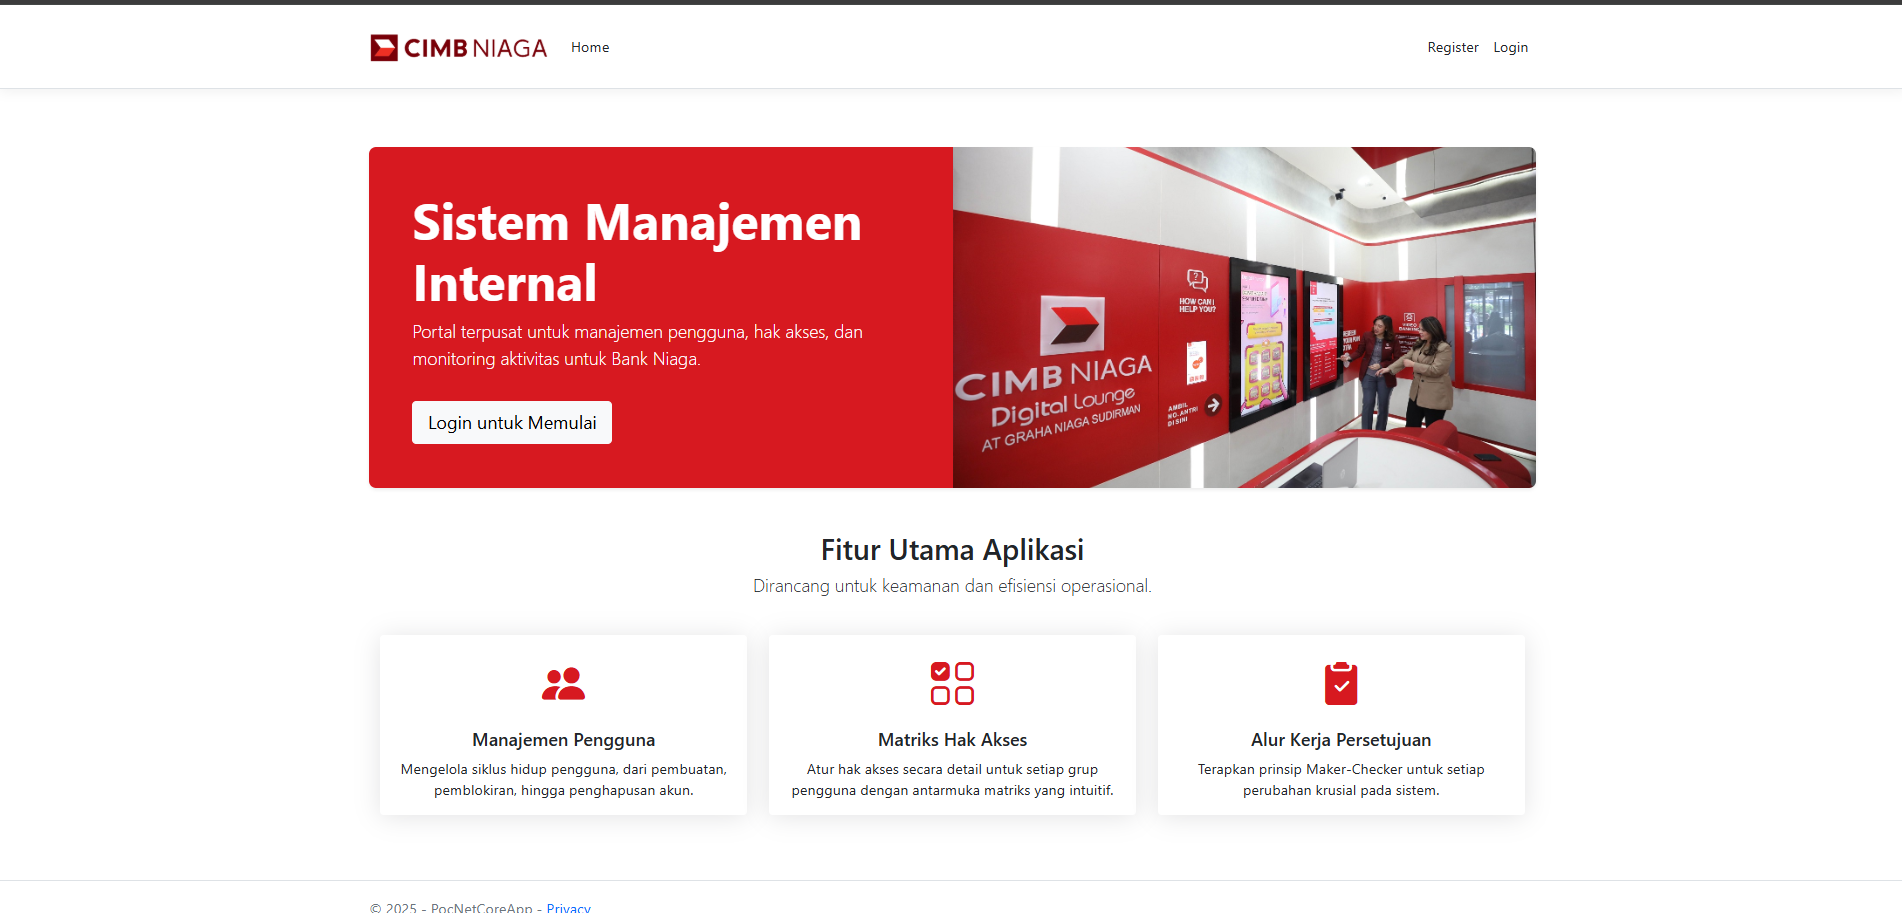Click the CIMB Niaga logo in navbar

[459, 47]
